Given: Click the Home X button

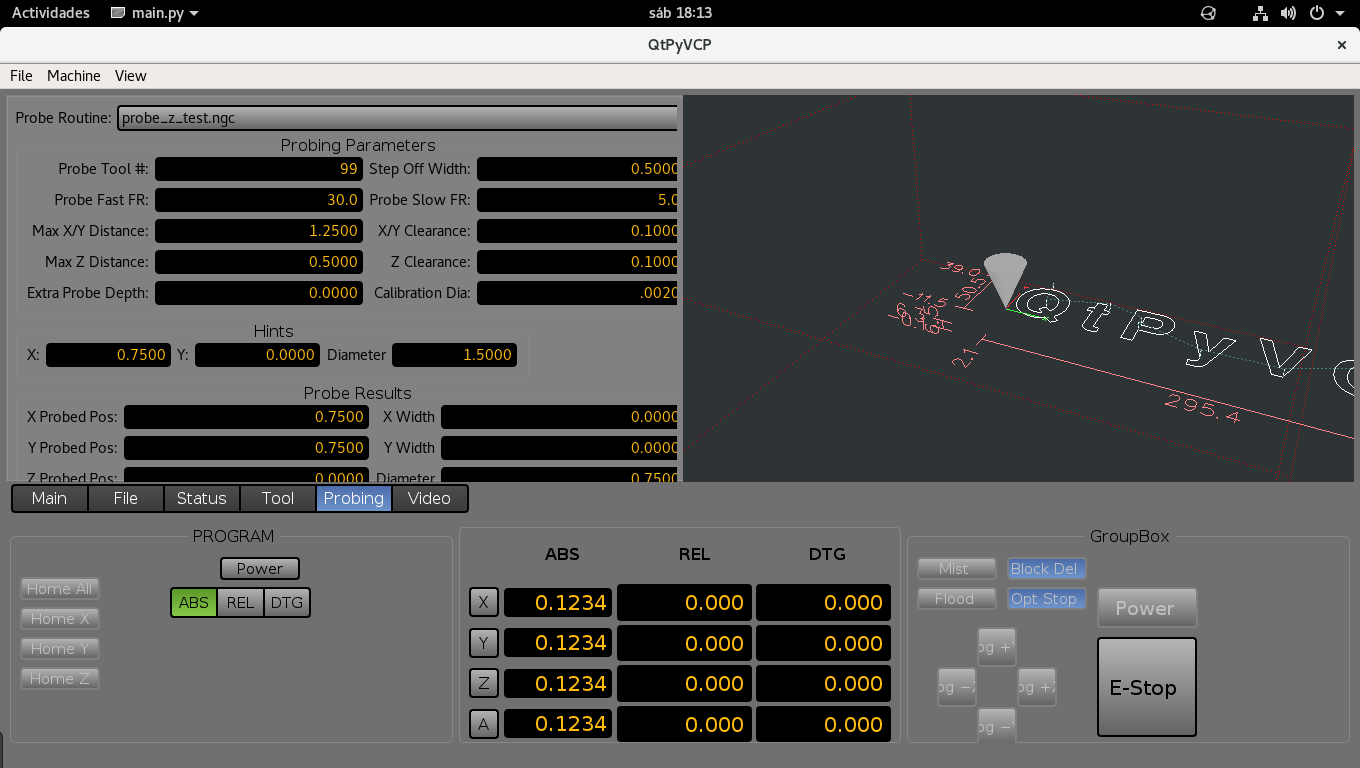Looking at the screenshot, I should (x=60, y=619).
